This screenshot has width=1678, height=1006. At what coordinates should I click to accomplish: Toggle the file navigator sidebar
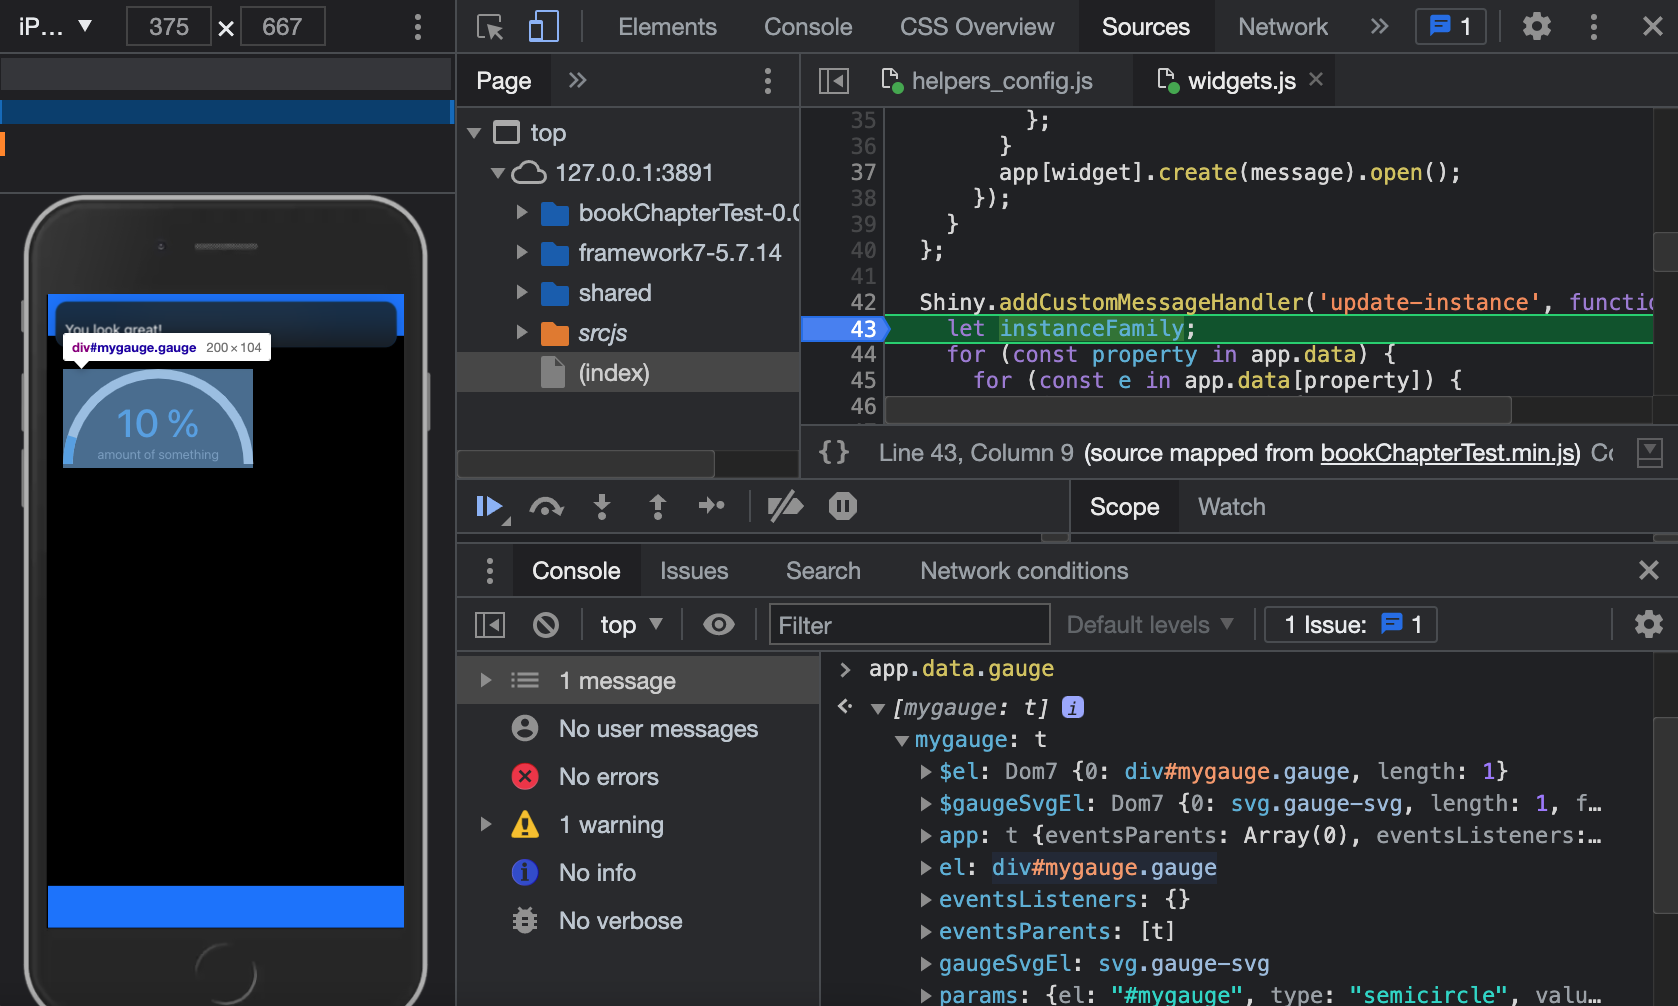click(833, 81)
